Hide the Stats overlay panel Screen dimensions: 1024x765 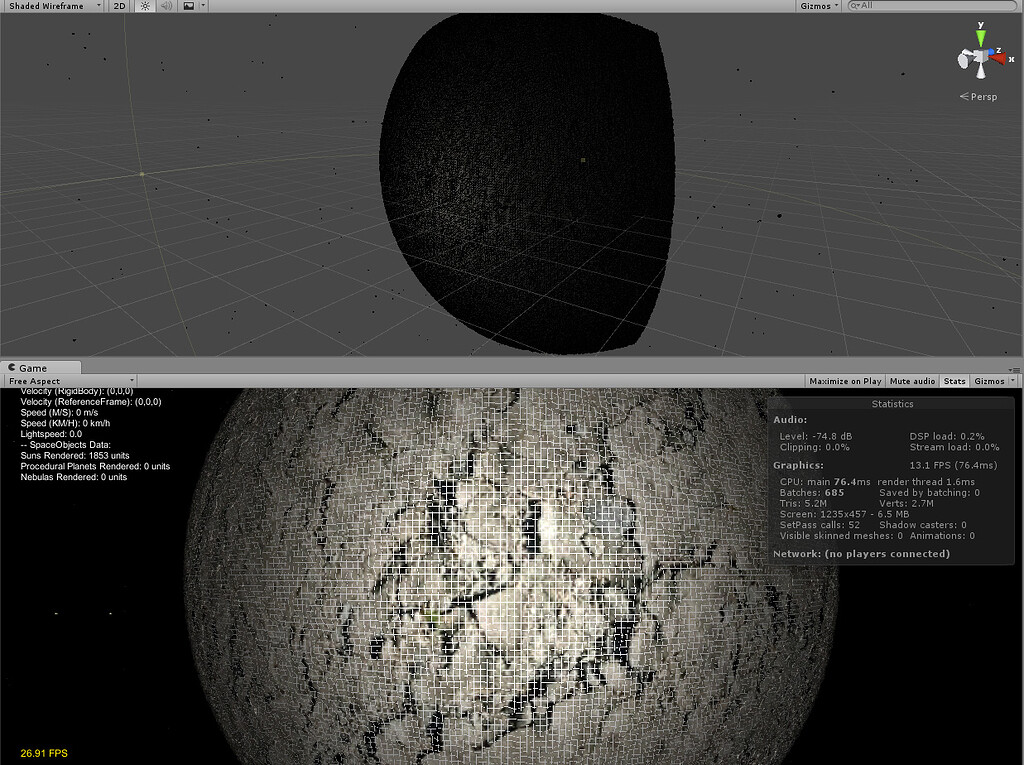click(x=954, y=381)
